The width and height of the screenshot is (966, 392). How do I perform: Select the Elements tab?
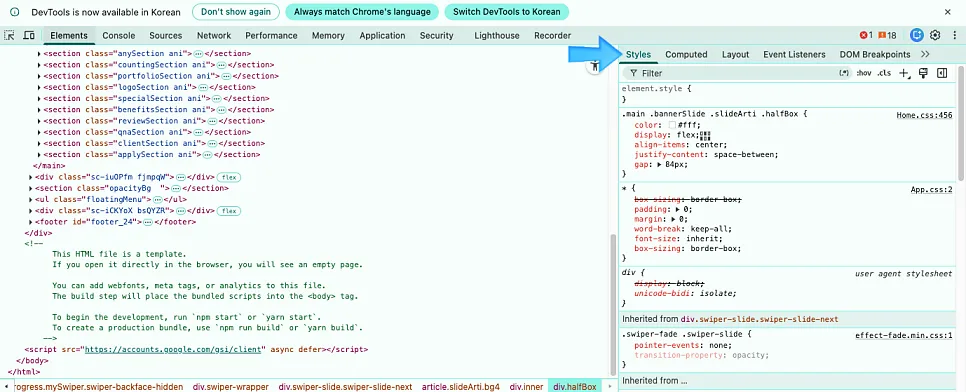tap(69, 36)
